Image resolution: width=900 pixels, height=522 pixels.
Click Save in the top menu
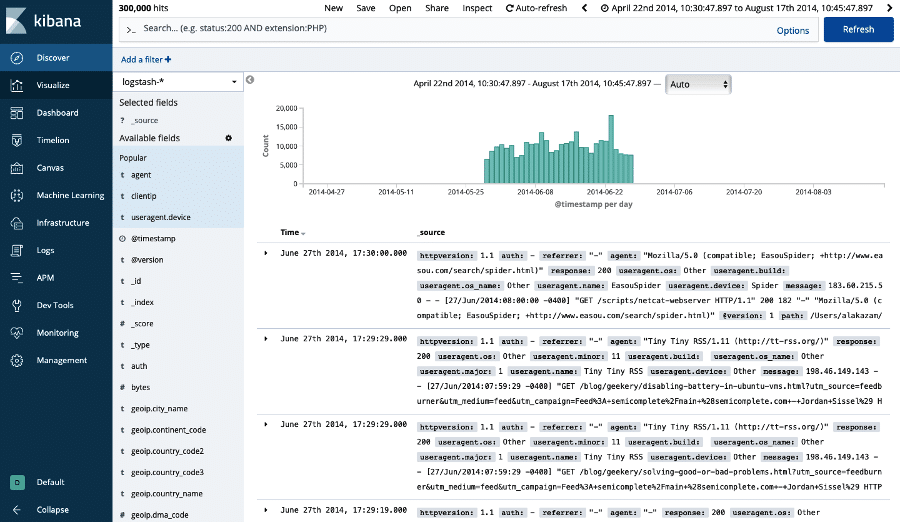366,8
